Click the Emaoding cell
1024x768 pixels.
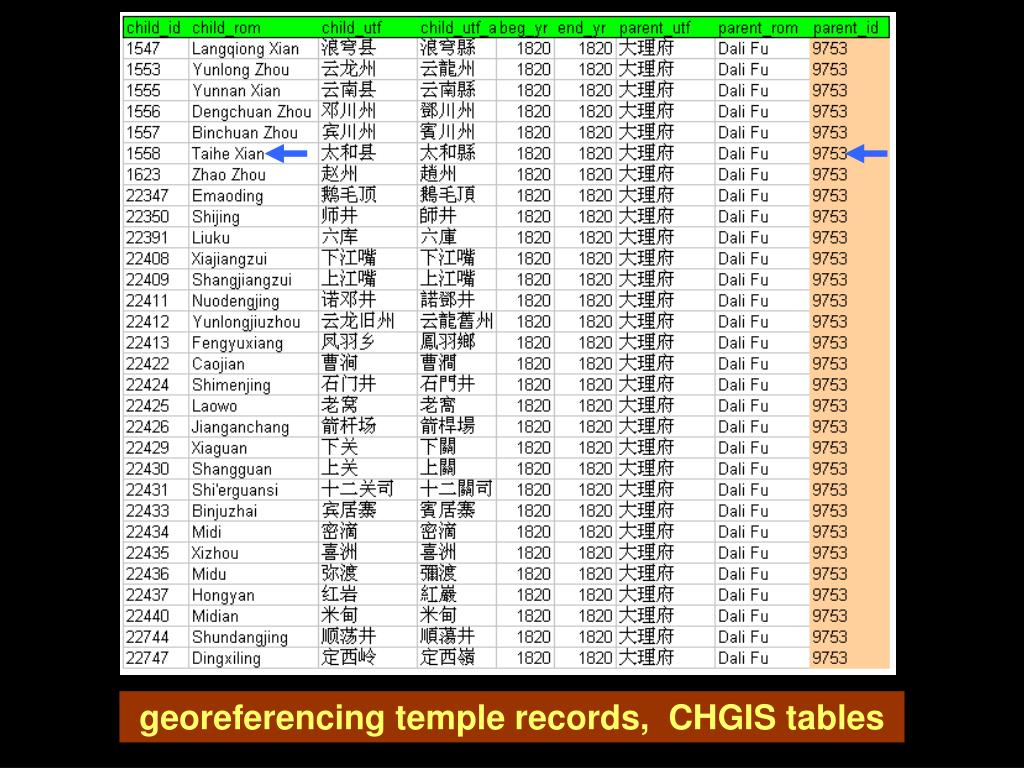[253, 196]
